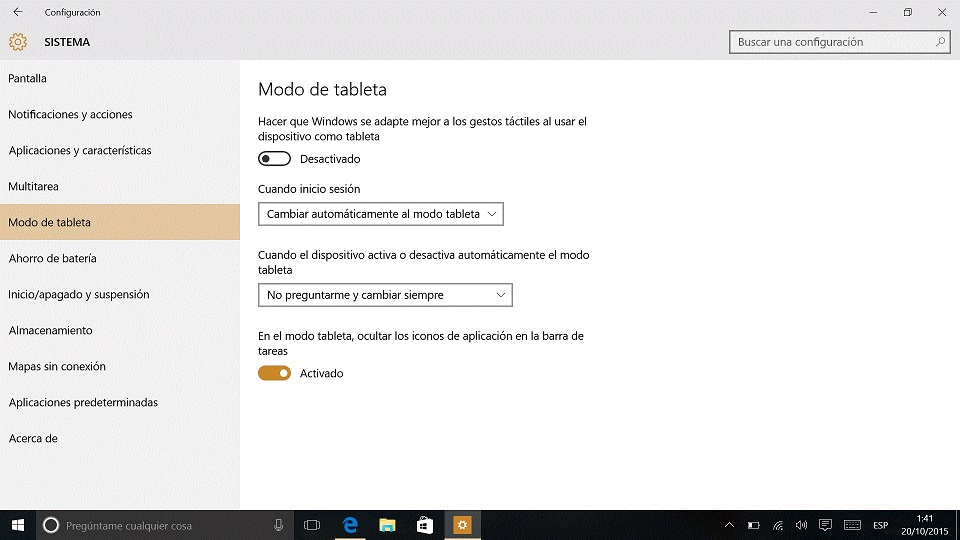Open the Action Center notifications icon
Screen dimensions: 960x540
coord(825,525)
